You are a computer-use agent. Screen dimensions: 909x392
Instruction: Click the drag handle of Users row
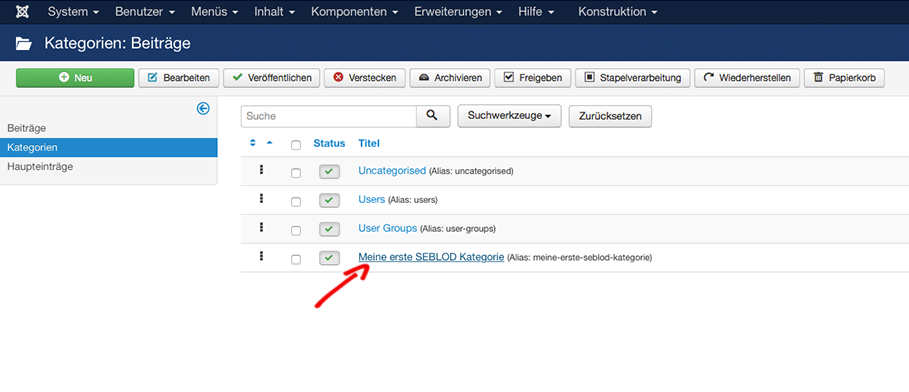point(261,198)
